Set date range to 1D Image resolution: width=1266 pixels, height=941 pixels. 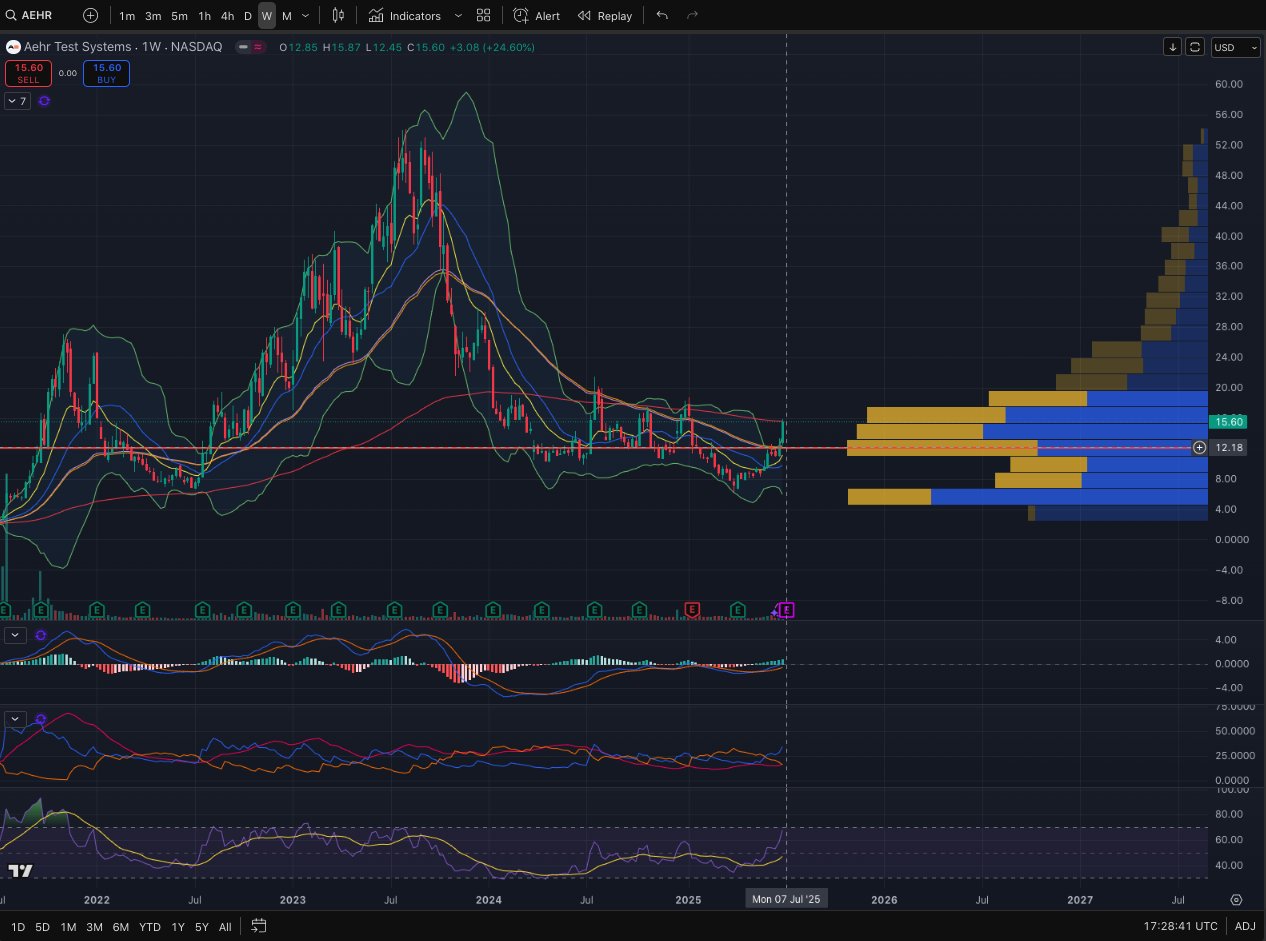pos(18,927)
